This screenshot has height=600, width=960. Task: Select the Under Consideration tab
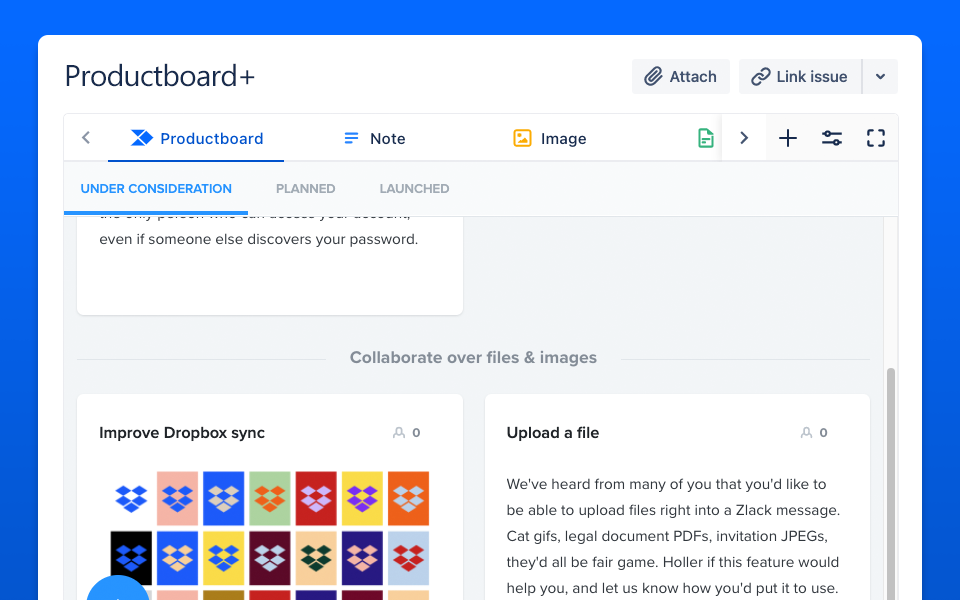pos(156,189)
